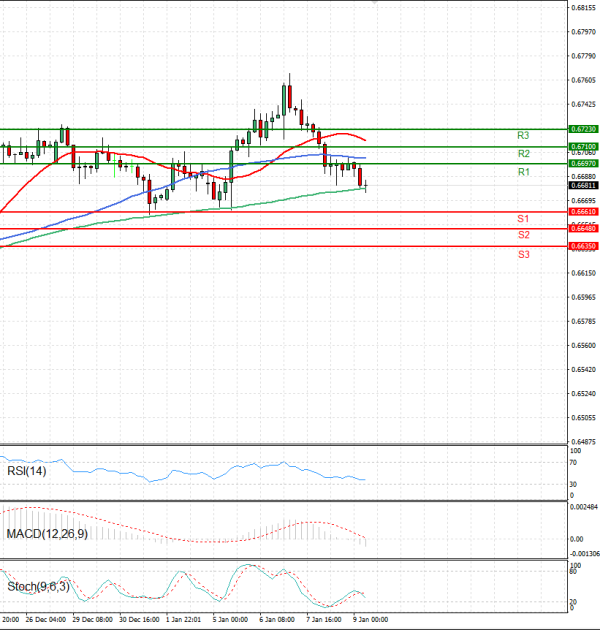Click the green 0.67100 price tag
Screen dimensions: 600x630
[583, 146]
